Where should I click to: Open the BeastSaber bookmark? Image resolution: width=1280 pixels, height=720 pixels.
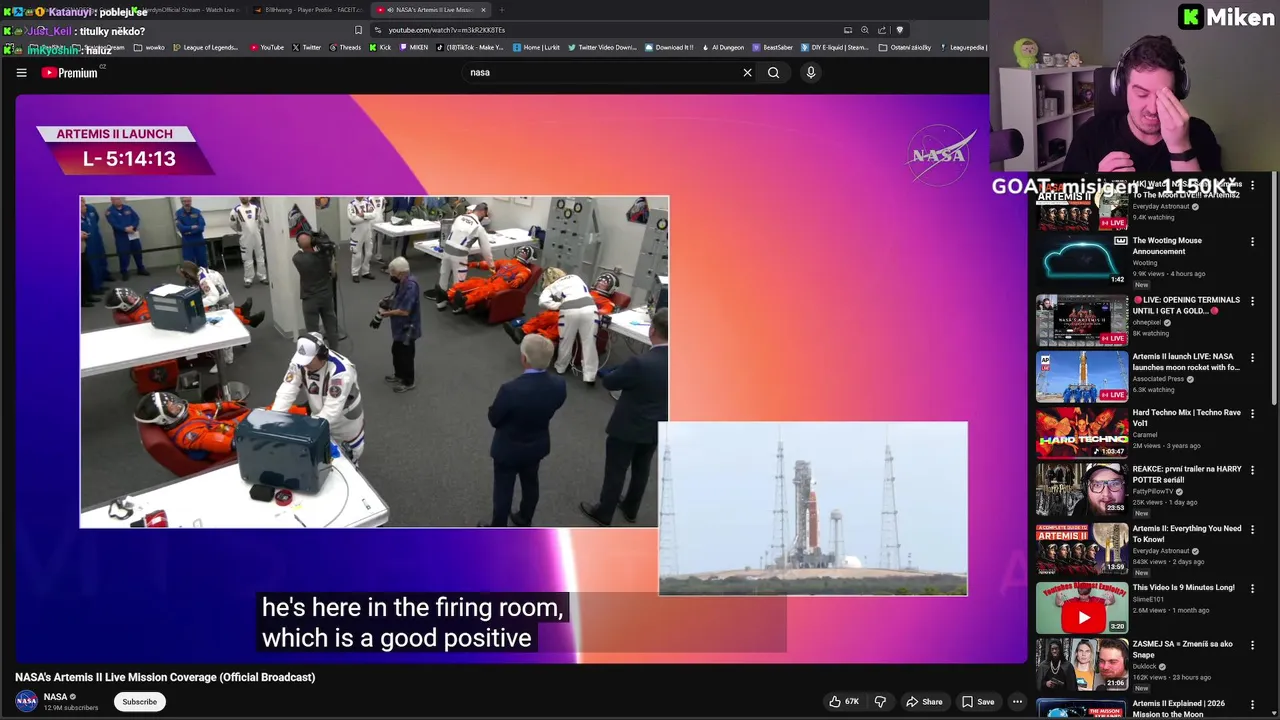(773, 47)
